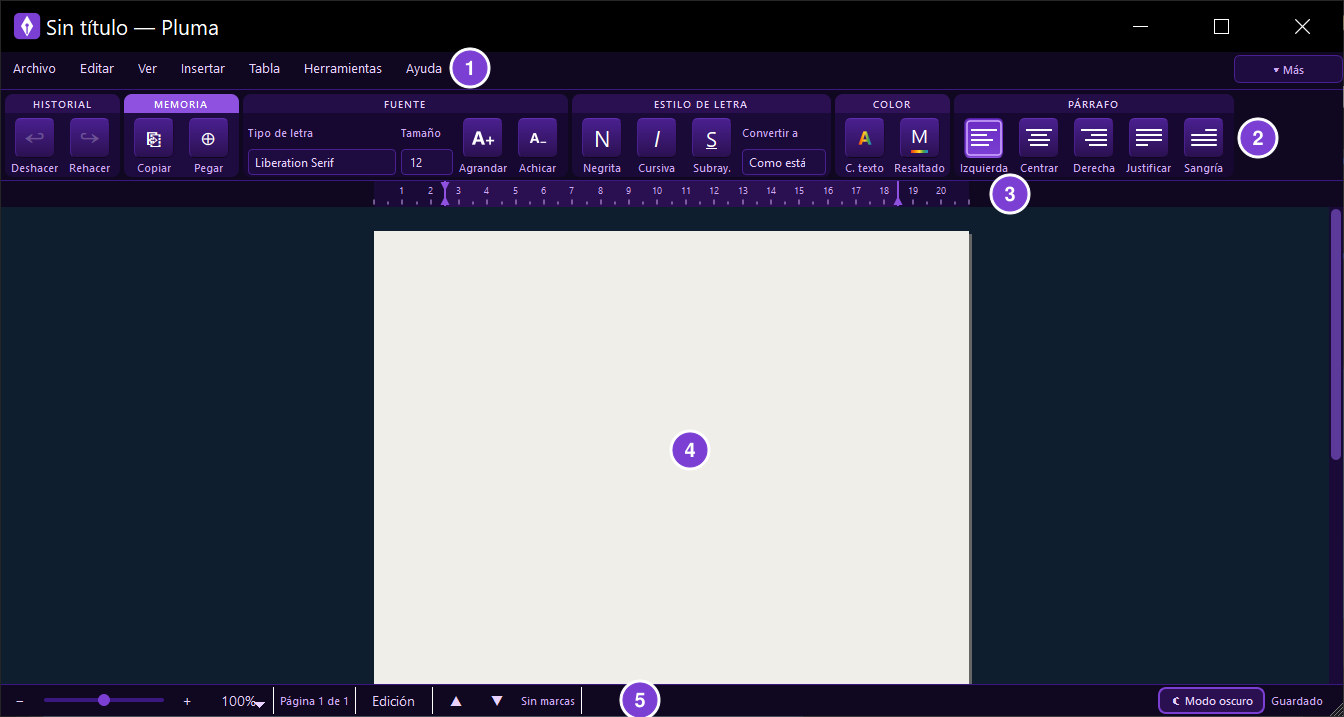Set alignment to Derecha
The image size is (1344, 717).
(1093, 138)
